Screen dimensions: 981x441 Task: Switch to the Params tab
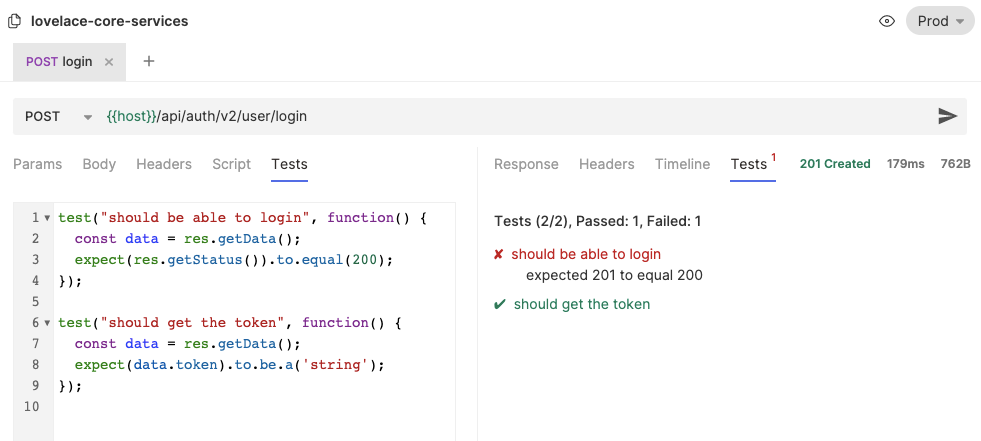(37, 164)
